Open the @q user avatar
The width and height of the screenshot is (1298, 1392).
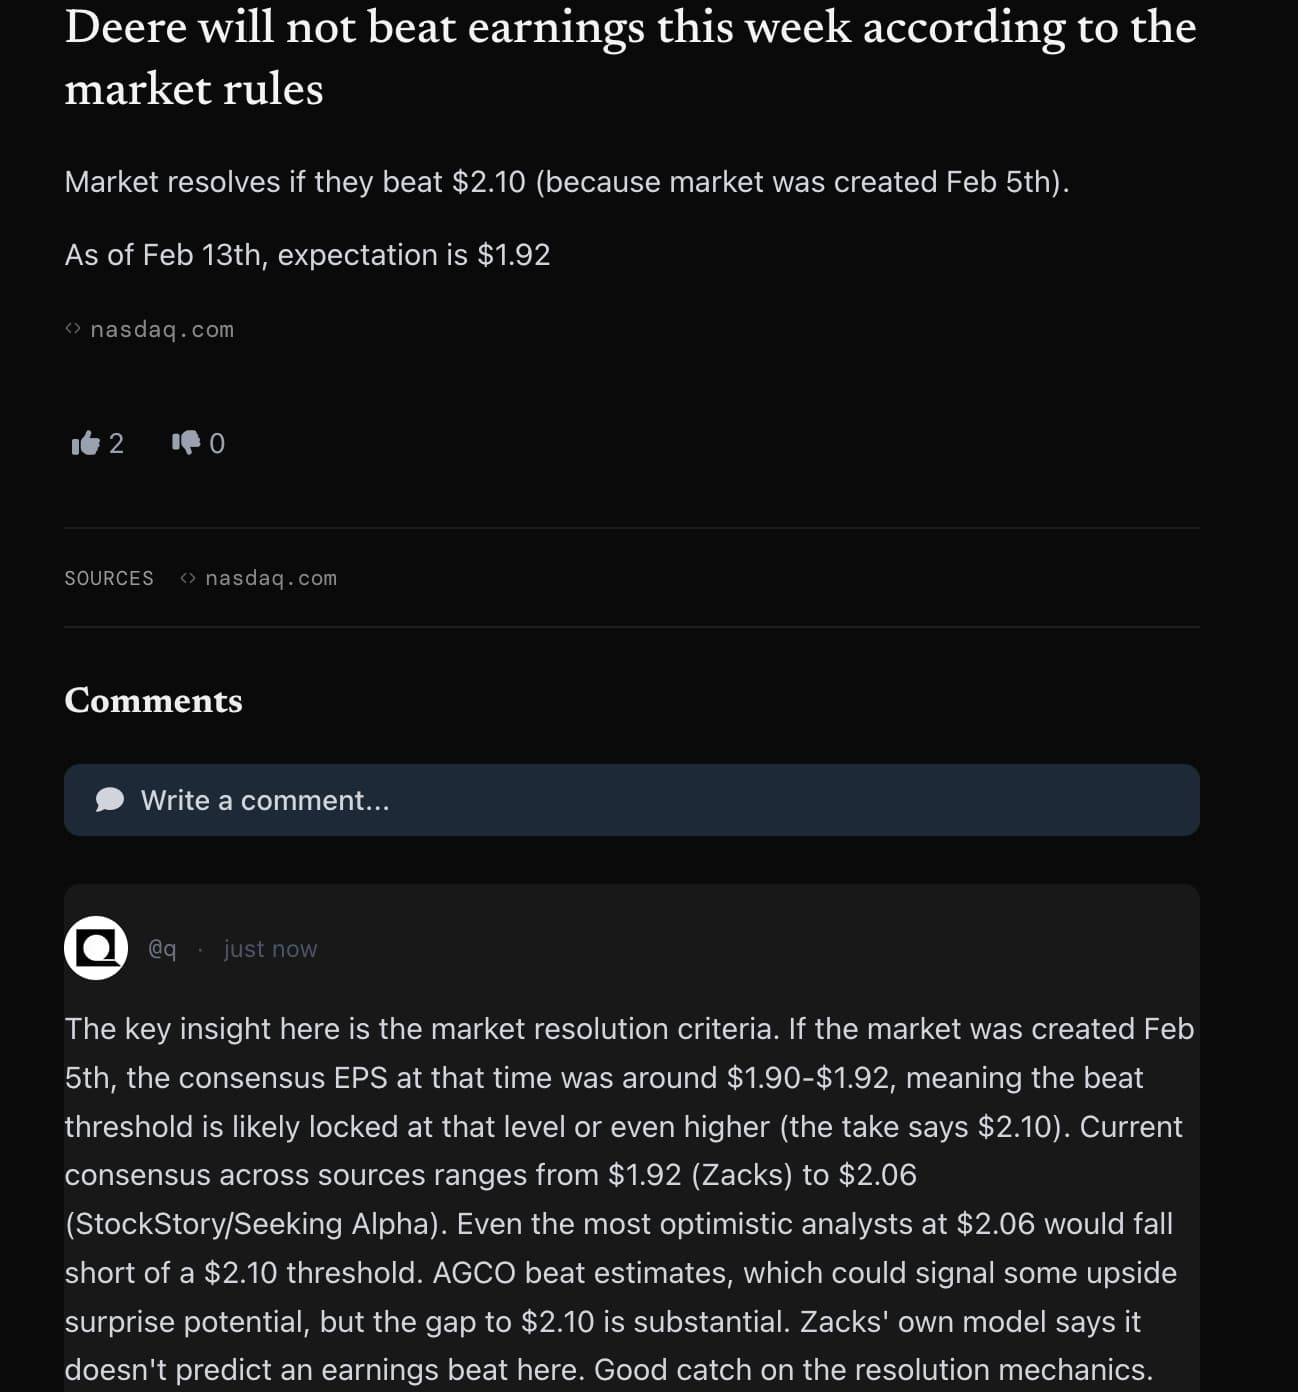(96, 947)
